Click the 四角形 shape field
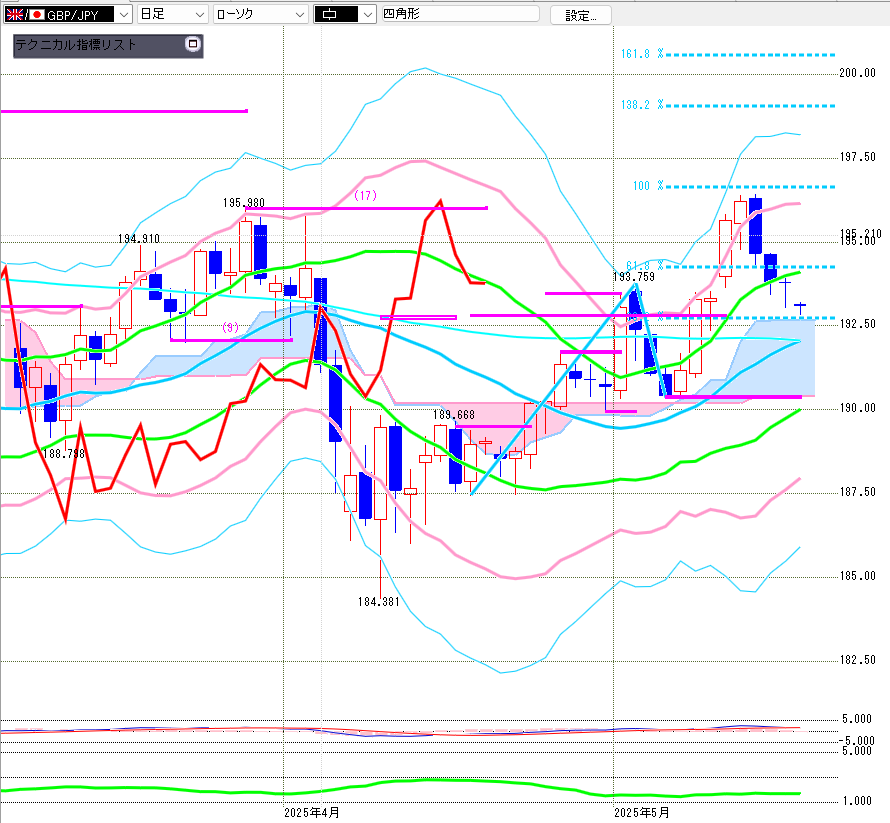890x823 pixels. [x=460, y=14]
